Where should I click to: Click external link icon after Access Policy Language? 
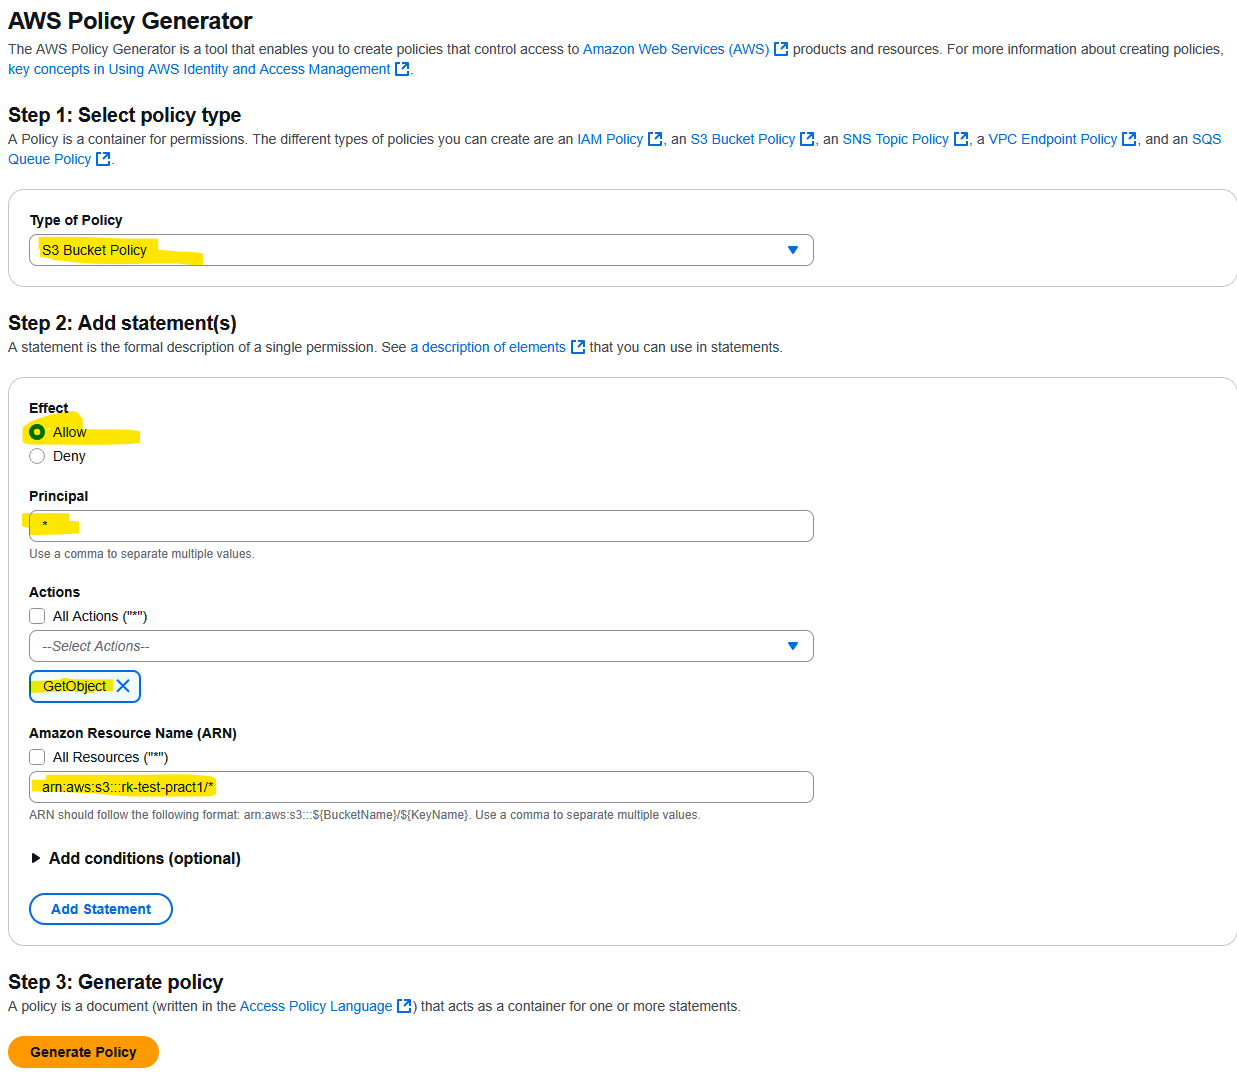(404, 1006)
